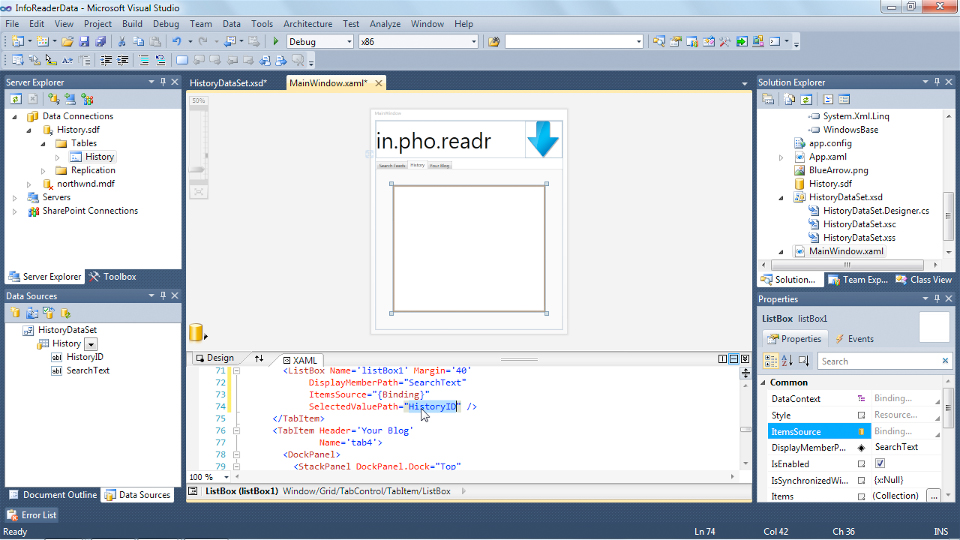
Task: Click Refresh icon in Data Sources toolbar
Action: click(x=65, y=313)
